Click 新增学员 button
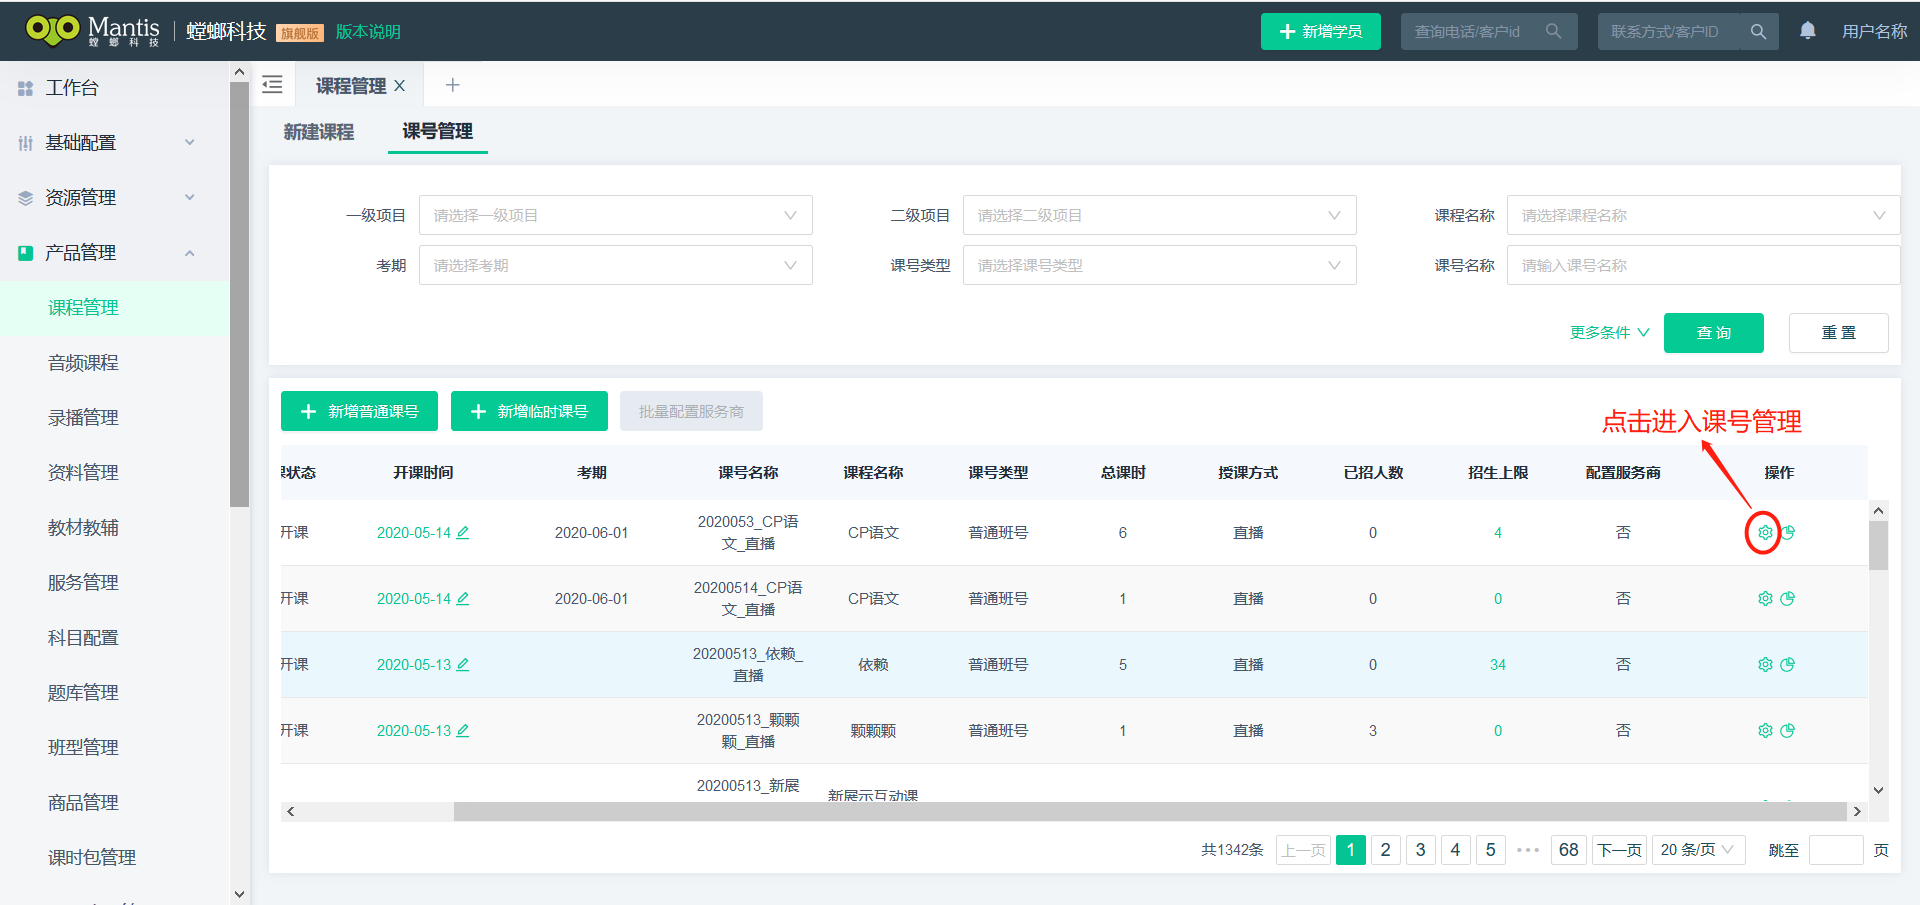The height and width of the screenshot is (905, 1920). point(1320,31)
